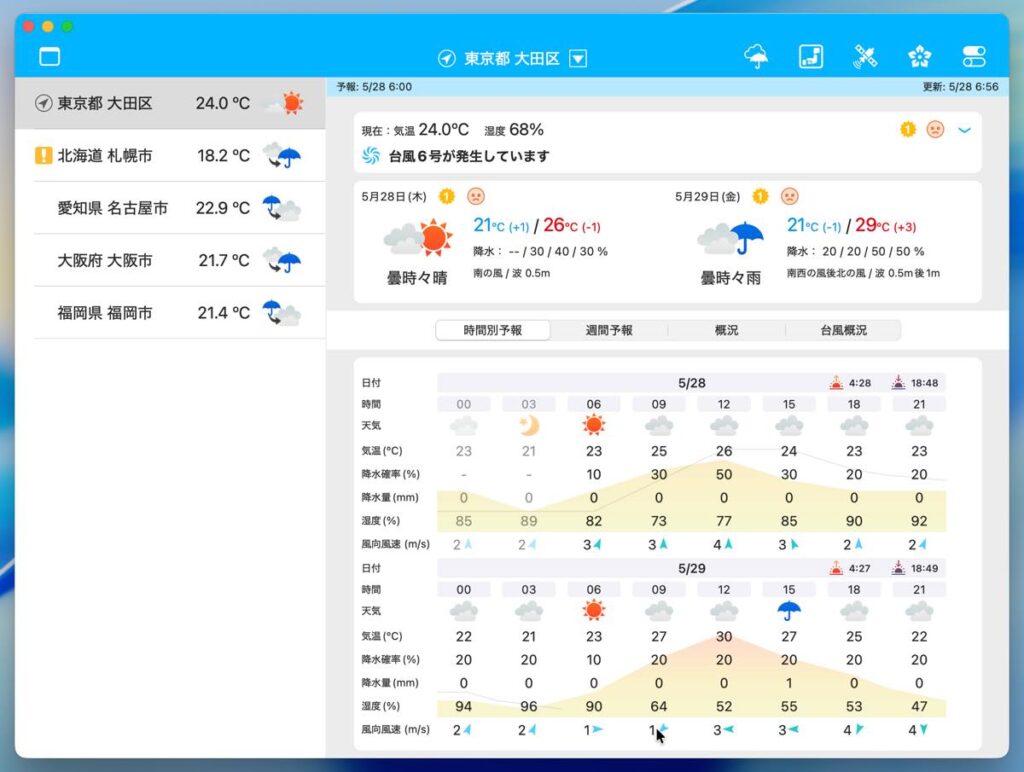The width and height of the screenshot is (1024, 772).
Task: Click the frowning face icon in current conditions card
Action: coord(935,129)
